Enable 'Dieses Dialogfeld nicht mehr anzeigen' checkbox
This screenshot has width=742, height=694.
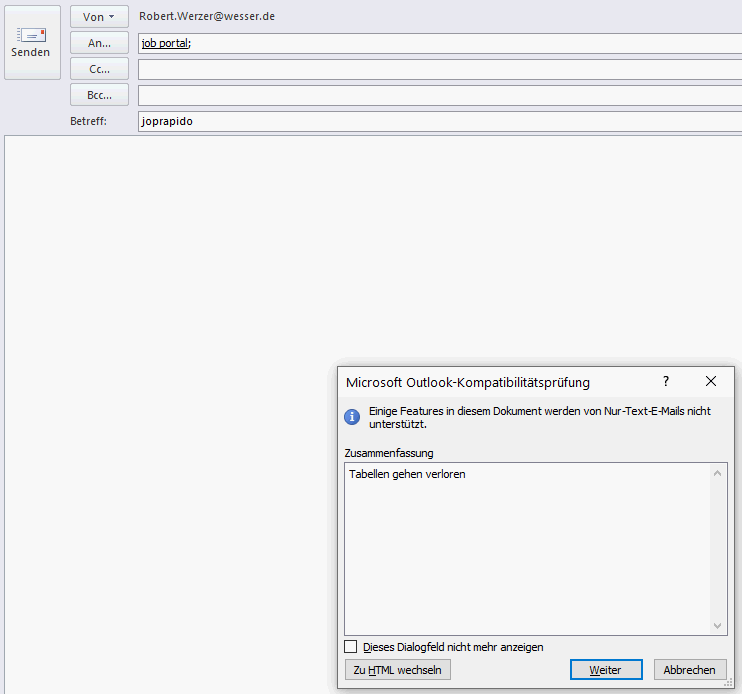click(351, 647)
